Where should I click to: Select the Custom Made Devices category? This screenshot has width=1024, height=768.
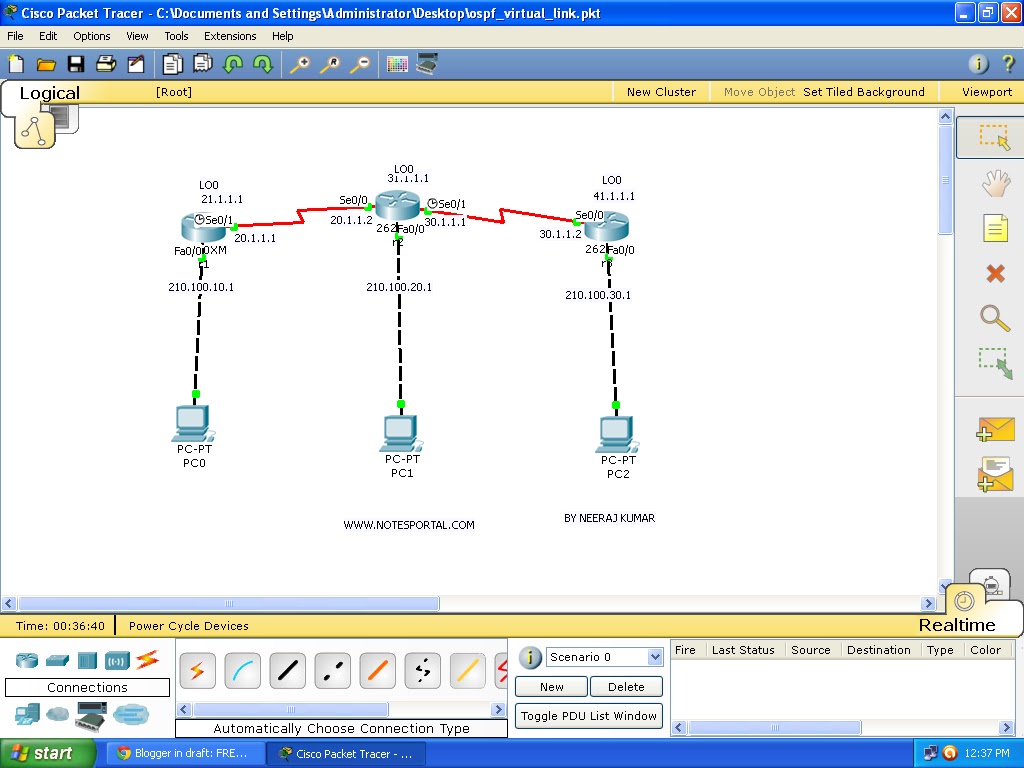91,716
